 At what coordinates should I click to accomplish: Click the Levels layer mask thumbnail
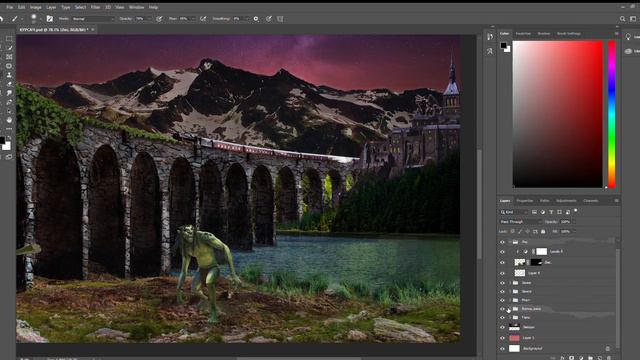pos(542,251)
